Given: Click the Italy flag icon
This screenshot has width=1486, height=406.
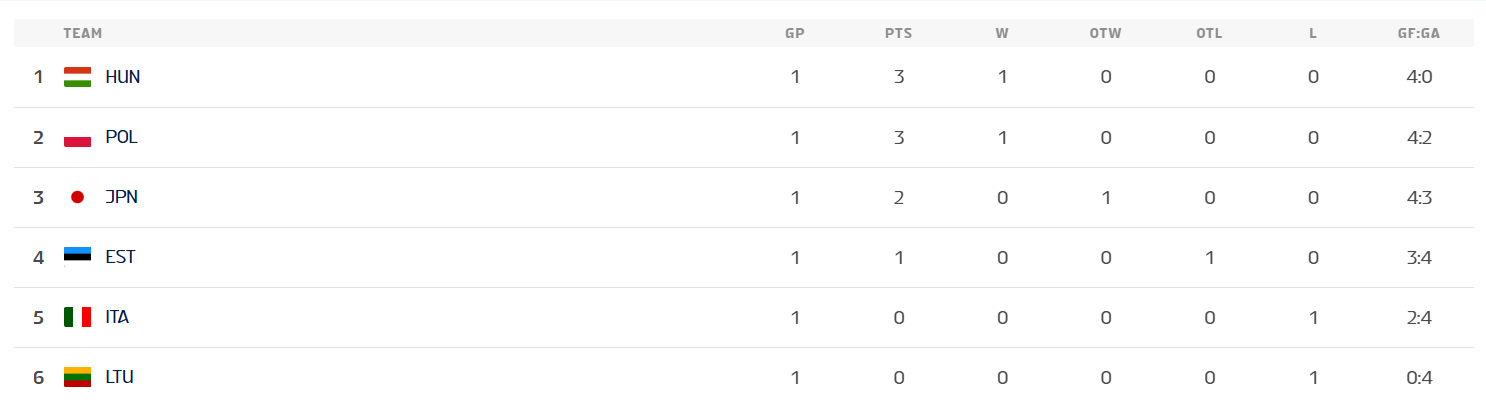Looking at the screenshot, I should pos(77,317).
